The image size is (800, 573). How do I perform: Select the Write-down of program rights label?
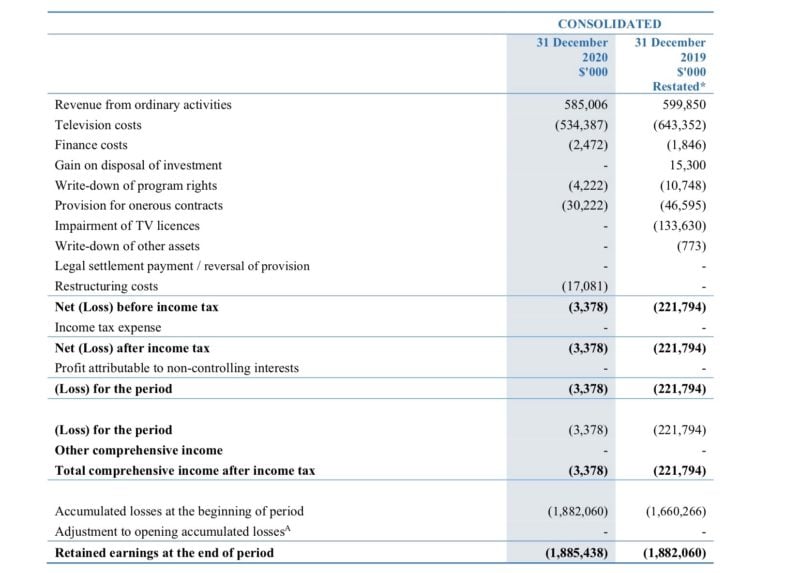point(136,185)
